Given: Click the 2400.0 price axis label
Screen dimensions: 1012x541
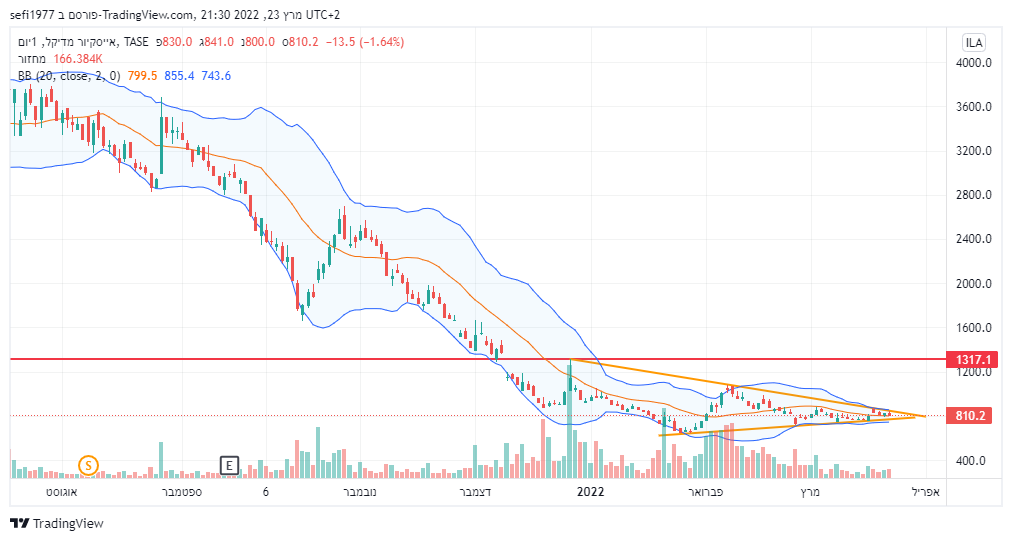Looking at the screenshot, I should coord(973,239).
